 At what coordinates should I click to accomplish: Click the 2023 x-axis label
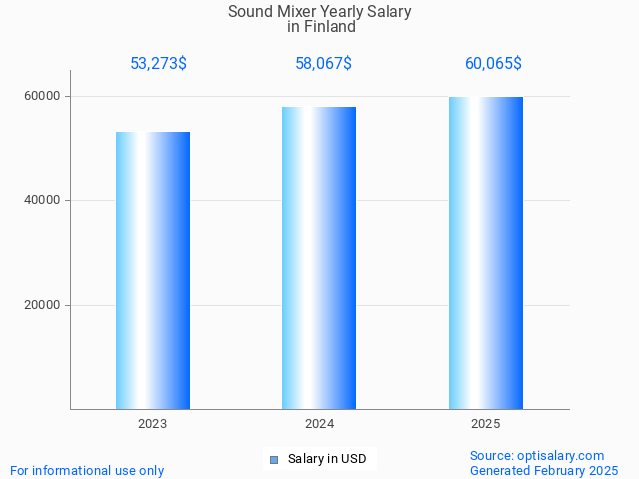point(153,424)
